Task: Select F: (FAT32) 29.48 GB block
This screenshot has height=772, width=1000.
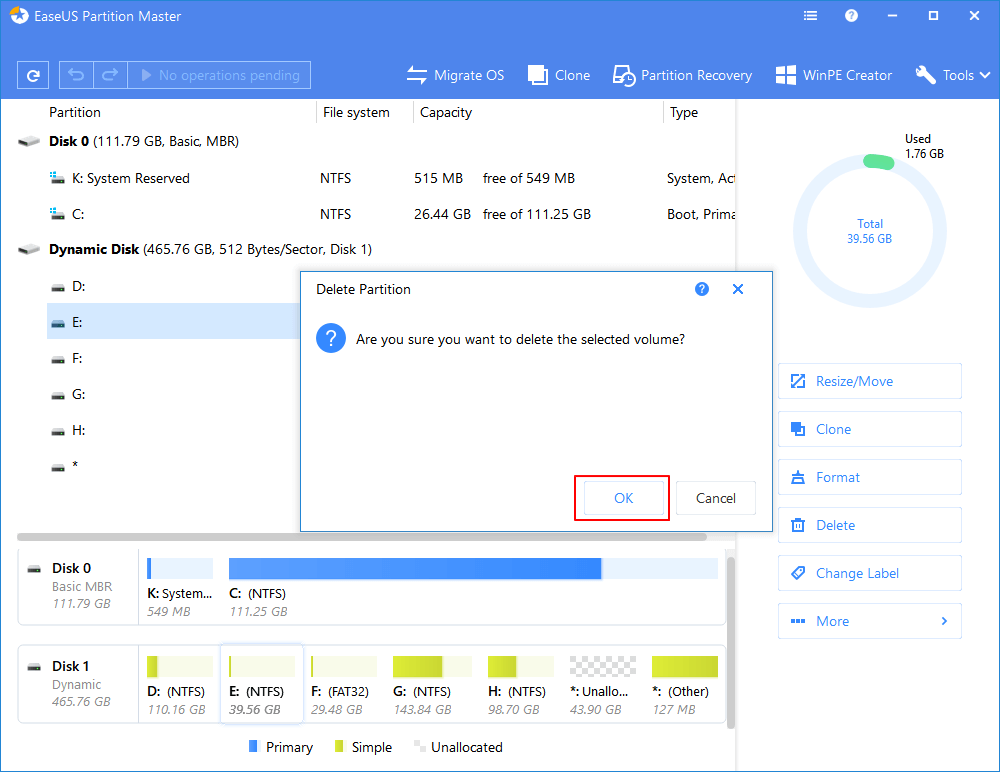Action: tap(343, 685)
